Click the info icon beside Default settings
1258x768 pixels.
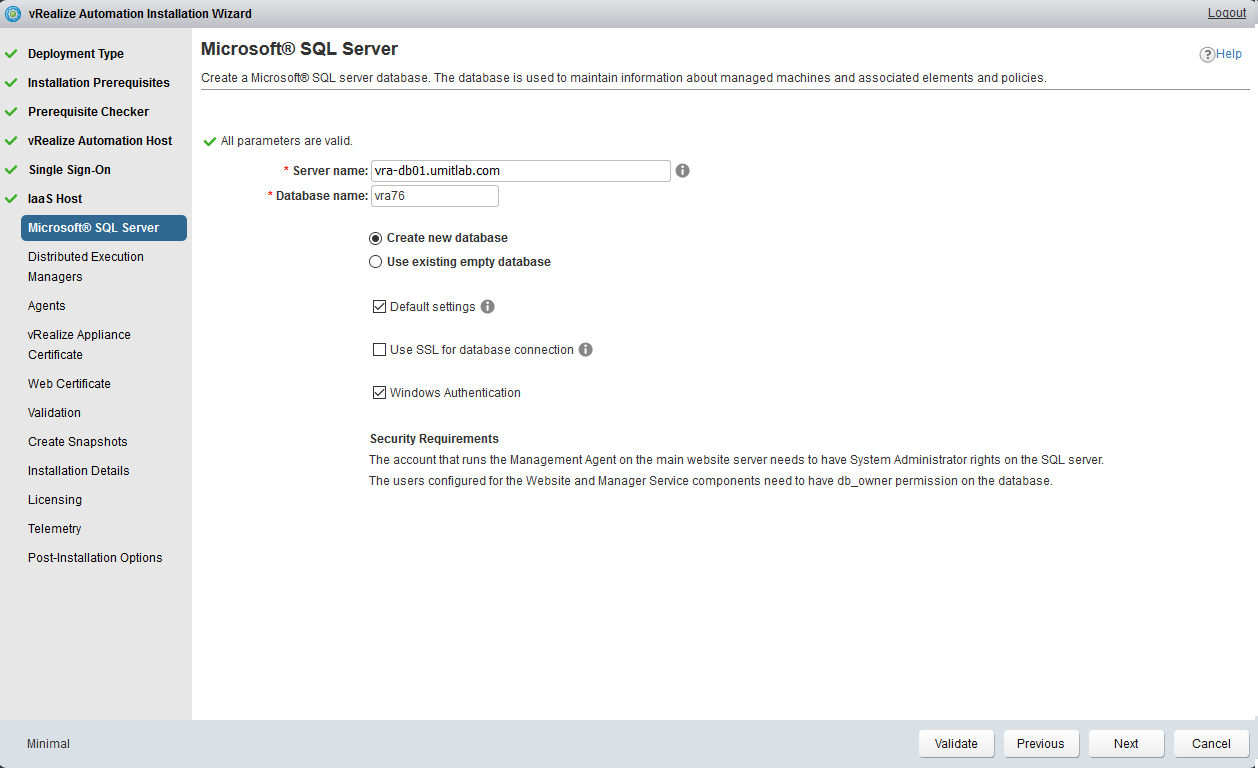pos(488,307)
